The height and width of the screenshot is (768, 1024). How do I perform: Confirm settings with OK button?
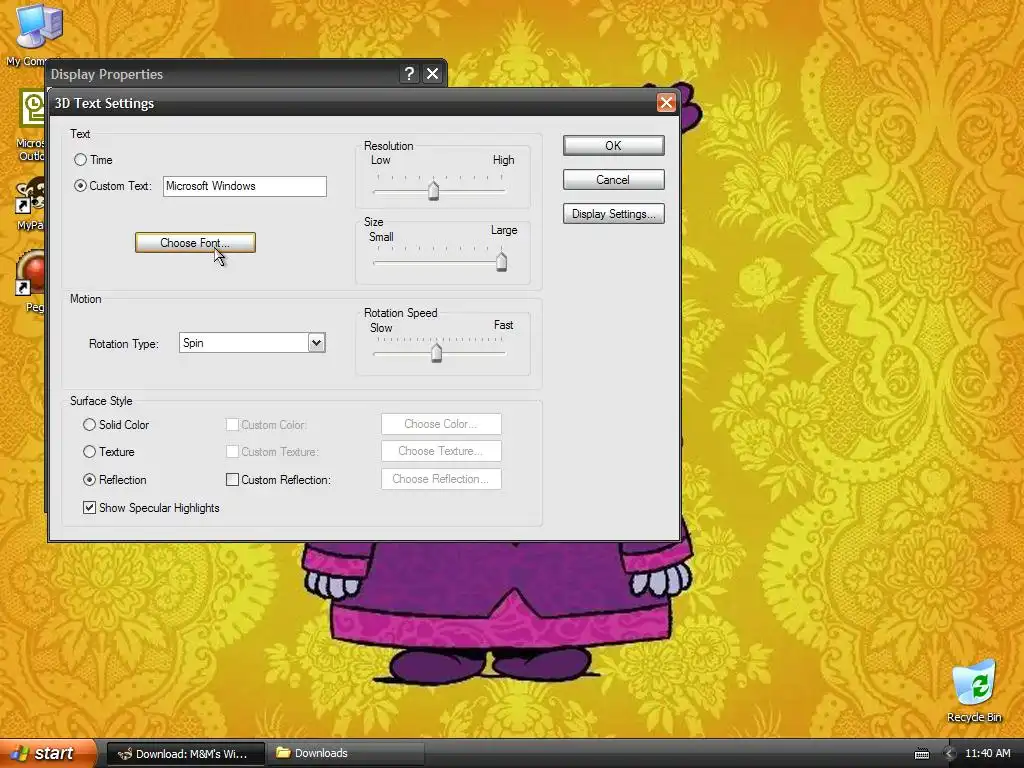(x=613, y=146)
